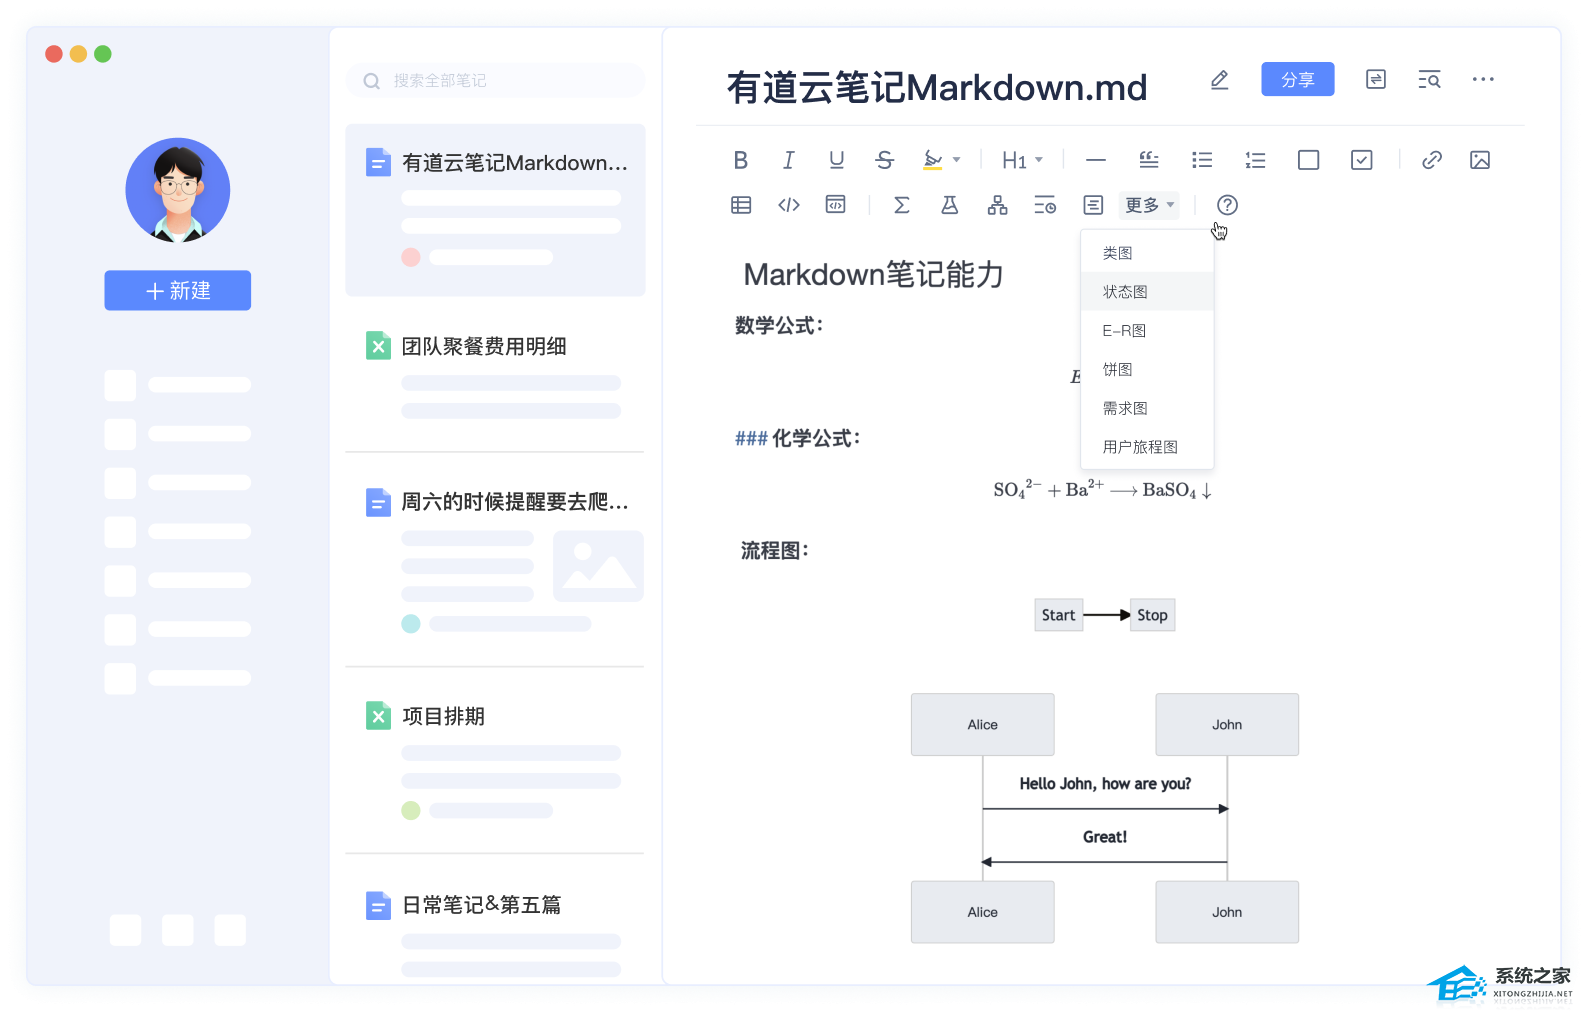This screenshot has height=1012, width=1588.
Task: Apply italic formatting
Action: (788, 160)
